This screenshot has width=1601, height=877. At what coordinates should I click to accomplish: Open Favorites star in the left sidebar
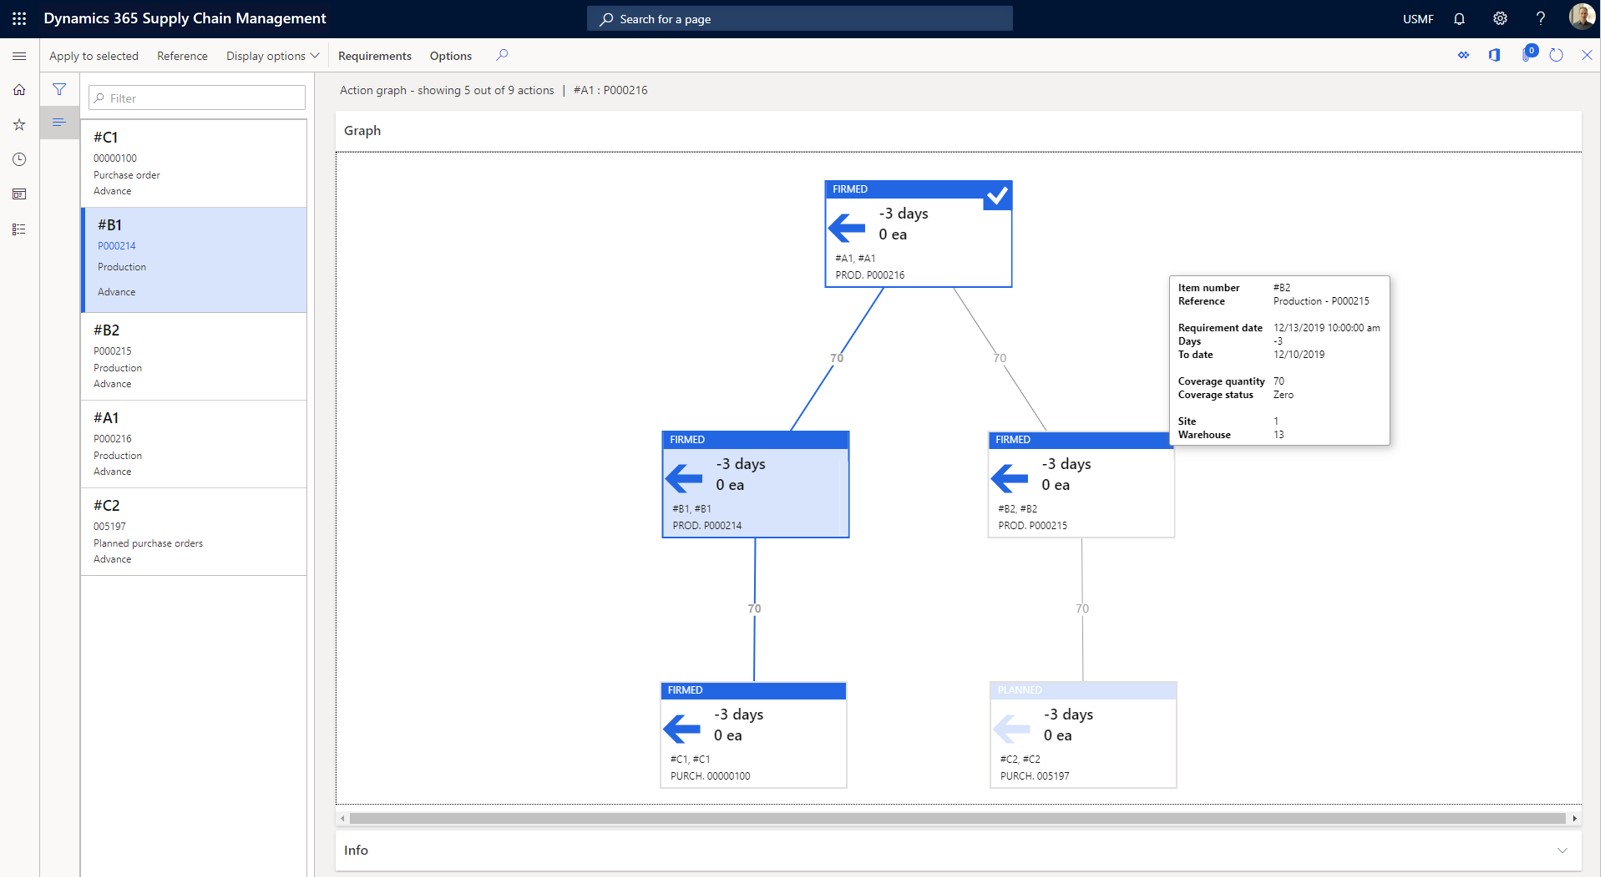pos(19,125)
